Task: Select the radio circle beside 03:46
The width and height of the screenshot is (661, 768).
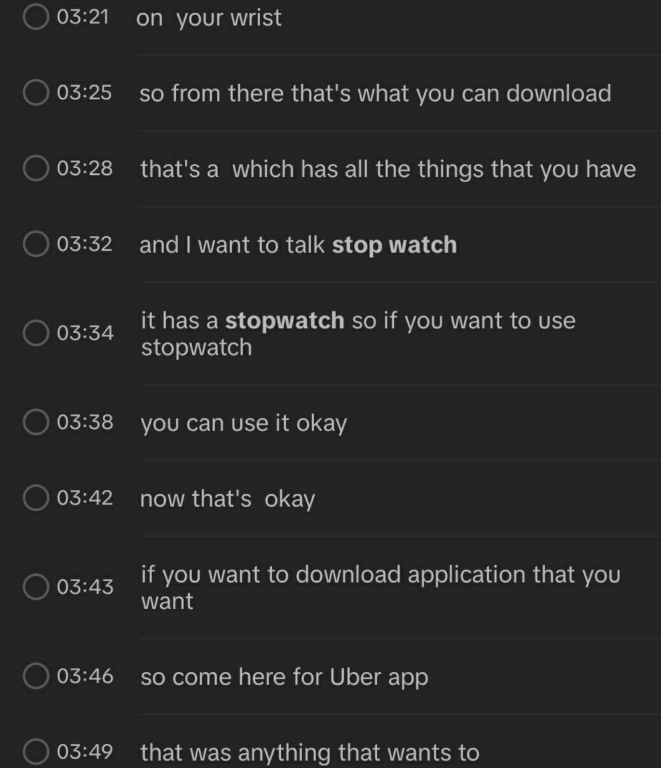Action: (36, 676)
